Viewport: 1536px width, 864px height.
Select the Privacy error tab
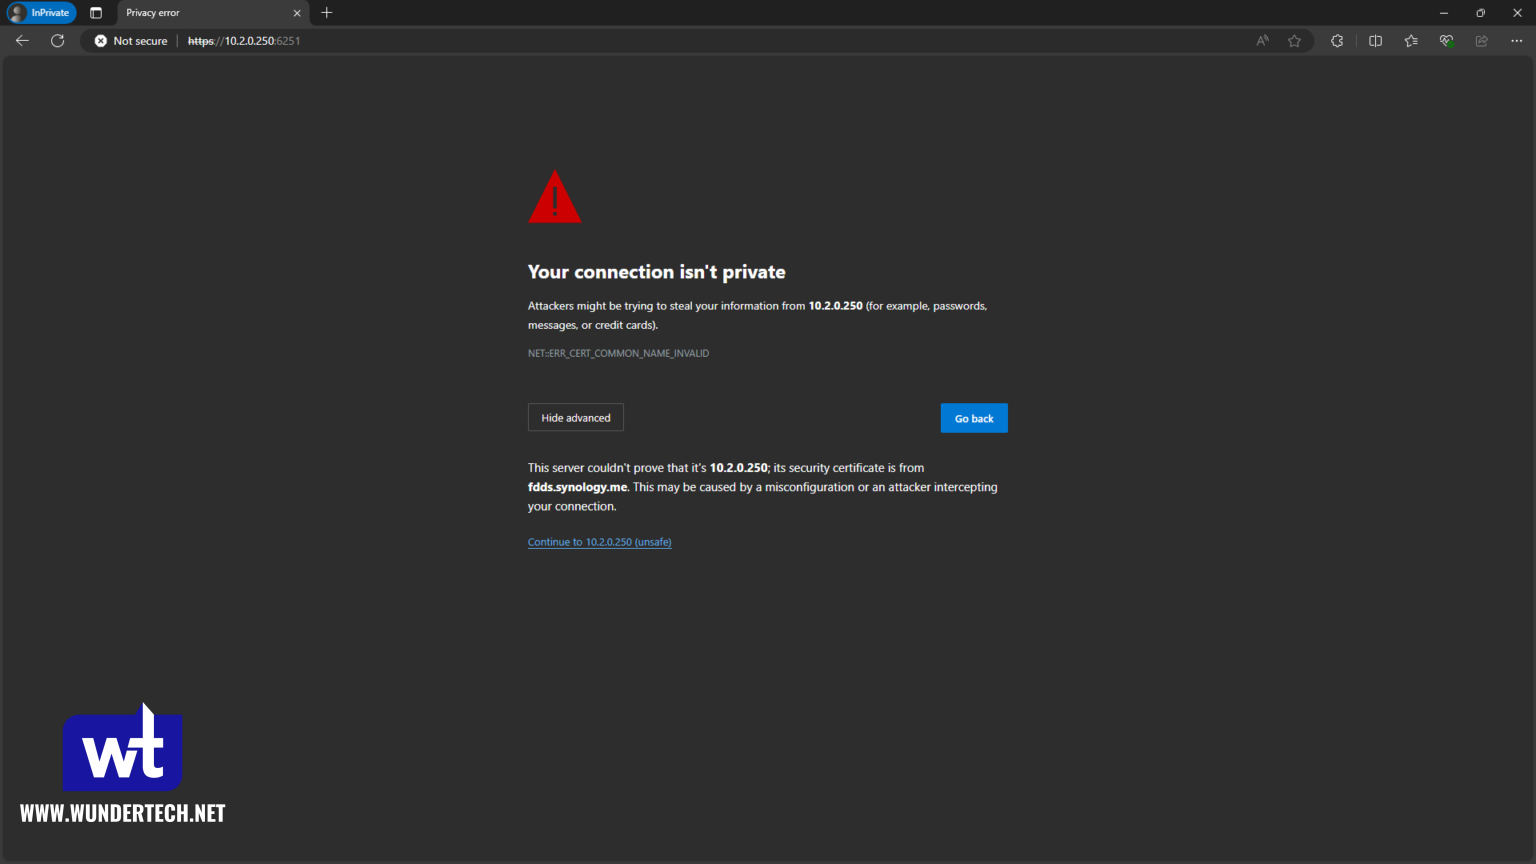(200, 13)
